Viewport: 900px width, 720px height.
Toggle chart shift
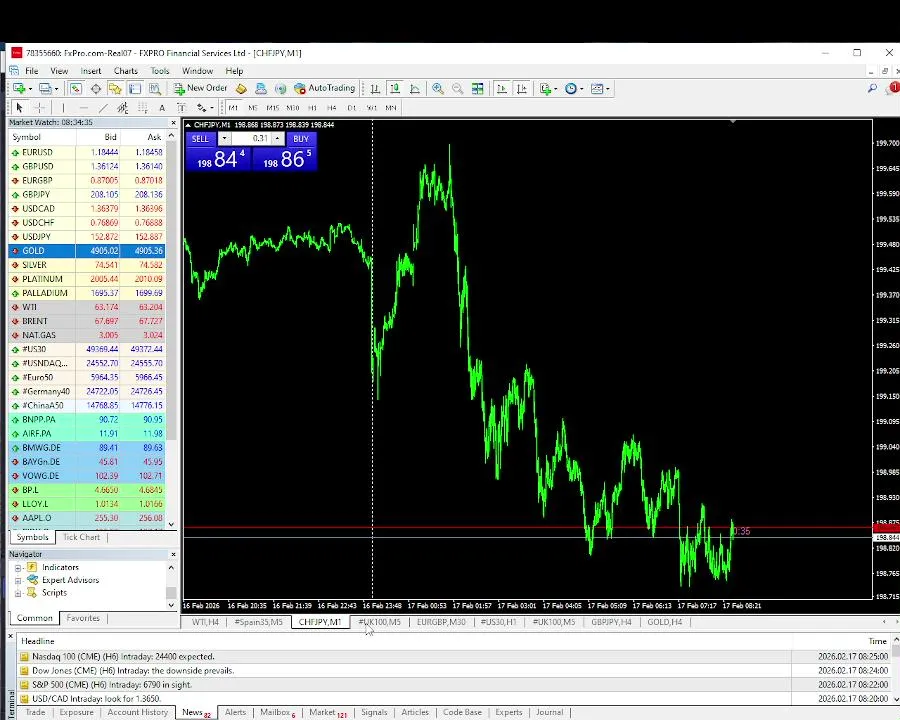(x=522, y=88)
